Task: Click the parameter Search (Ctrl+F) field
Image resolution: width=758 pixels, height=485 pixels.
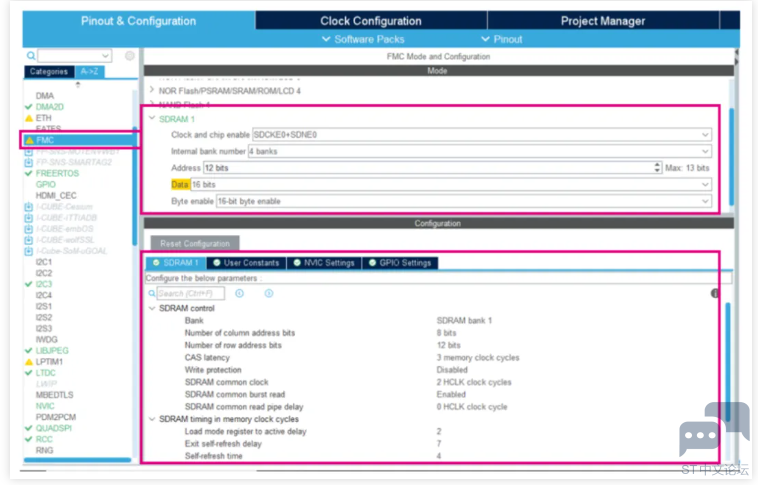Action: point(190,293)
